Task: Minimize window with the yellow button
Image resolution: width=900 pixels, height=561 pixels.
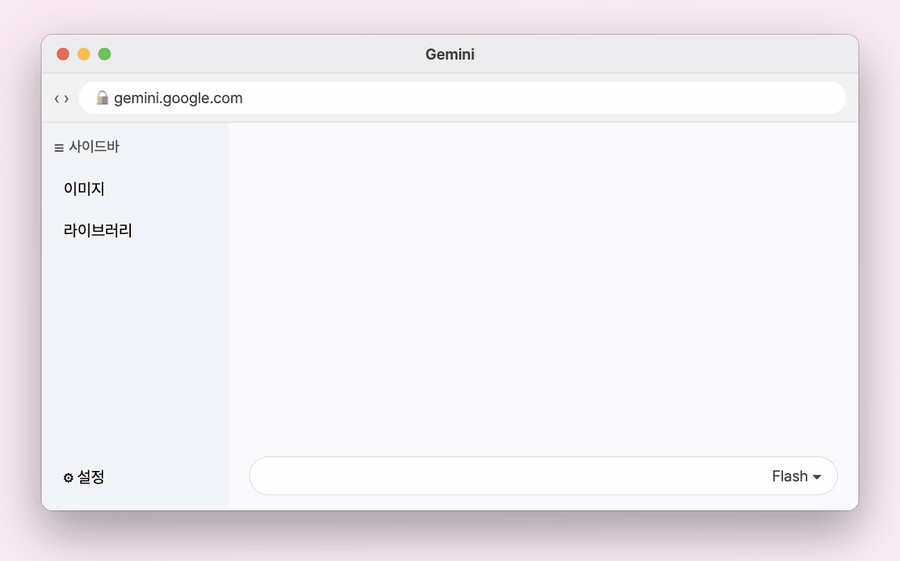Action: 84,54
